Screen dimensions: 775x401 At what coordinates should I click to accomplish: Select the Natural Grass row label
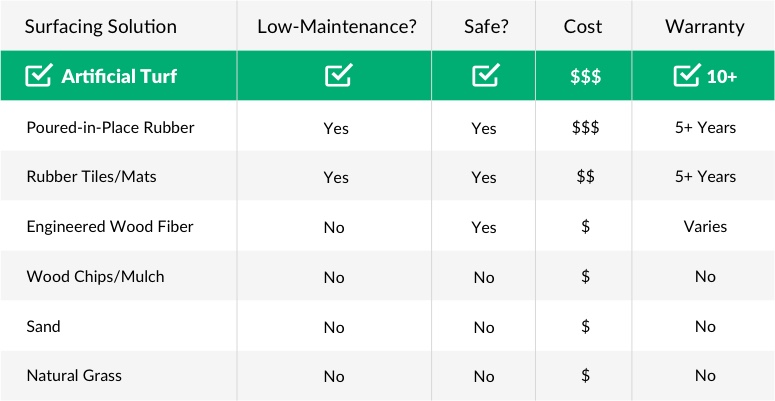click(74, 376)
